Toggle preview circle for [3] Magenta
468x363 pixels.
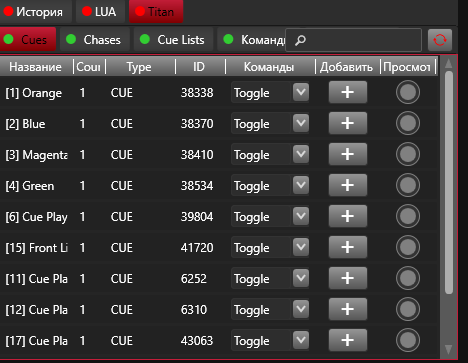[408, 154]
